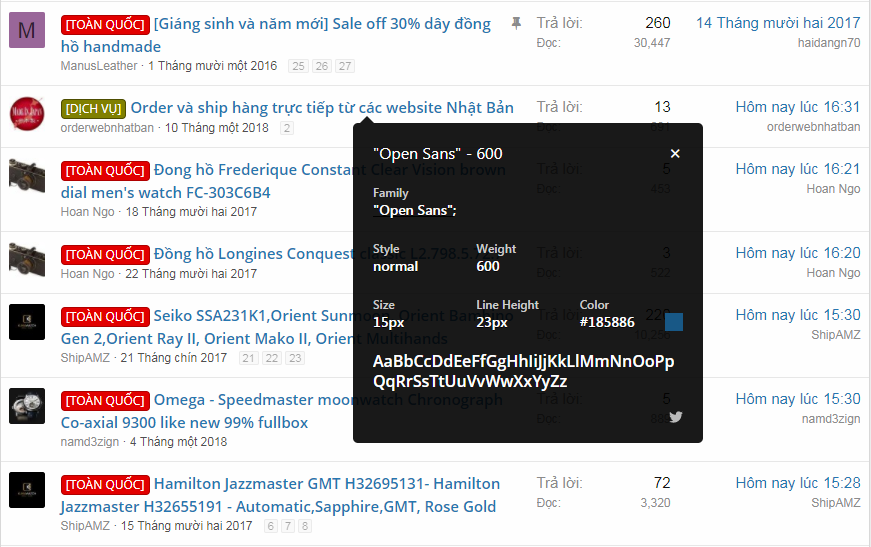Click the pin icon on Sale off thread
The image size is (871, 547).
tap(516, 23)
